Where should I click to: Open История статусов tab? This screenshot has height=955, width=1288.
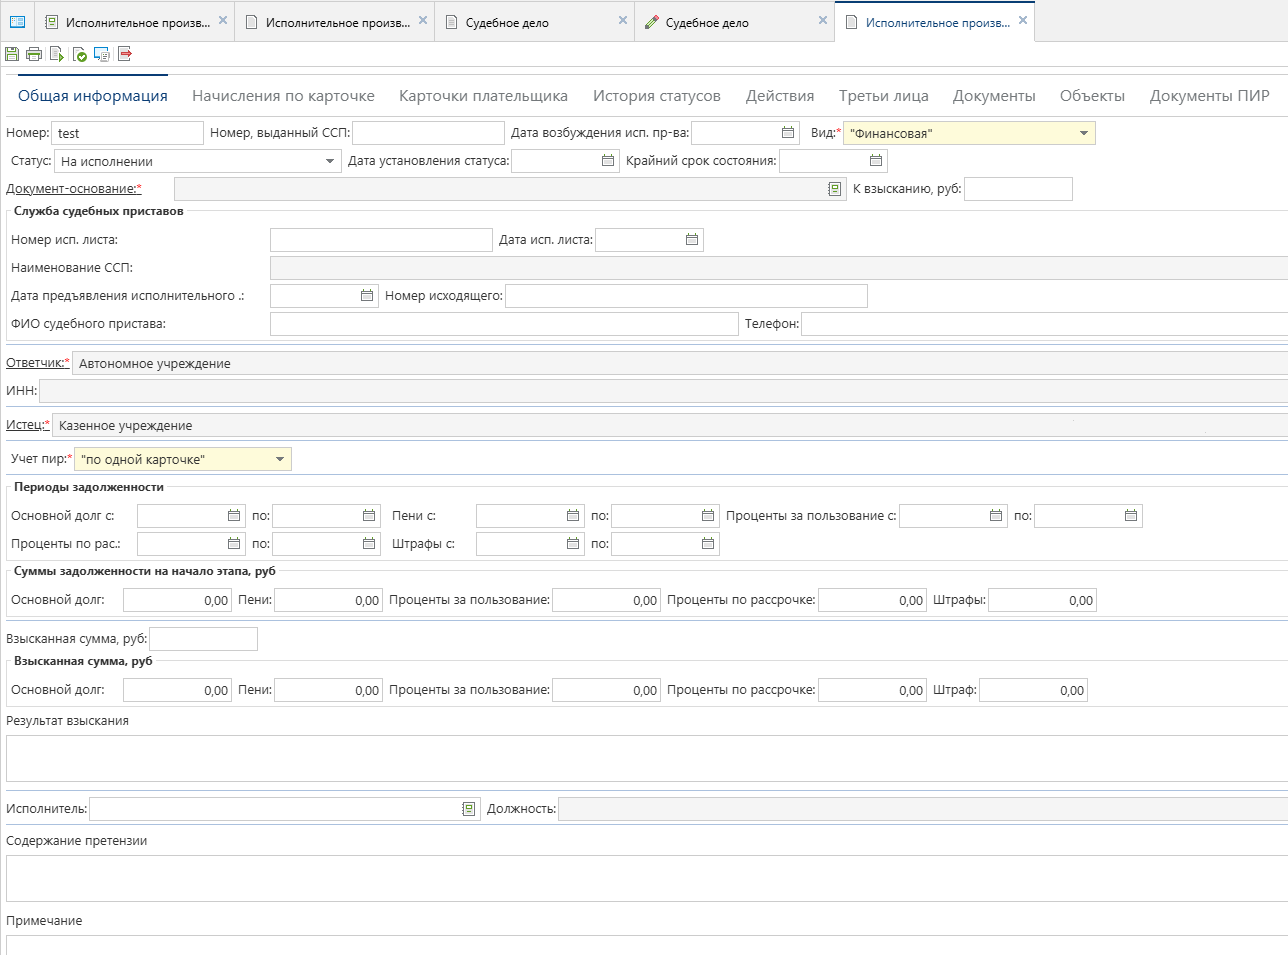click(657, 96)
